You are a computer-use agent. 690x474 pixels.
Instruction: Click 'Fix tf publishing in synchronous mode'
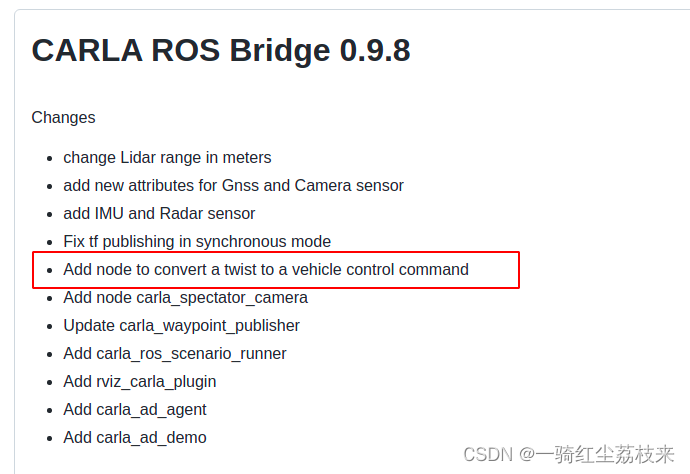pyautogui.click(x=197, y=241)
